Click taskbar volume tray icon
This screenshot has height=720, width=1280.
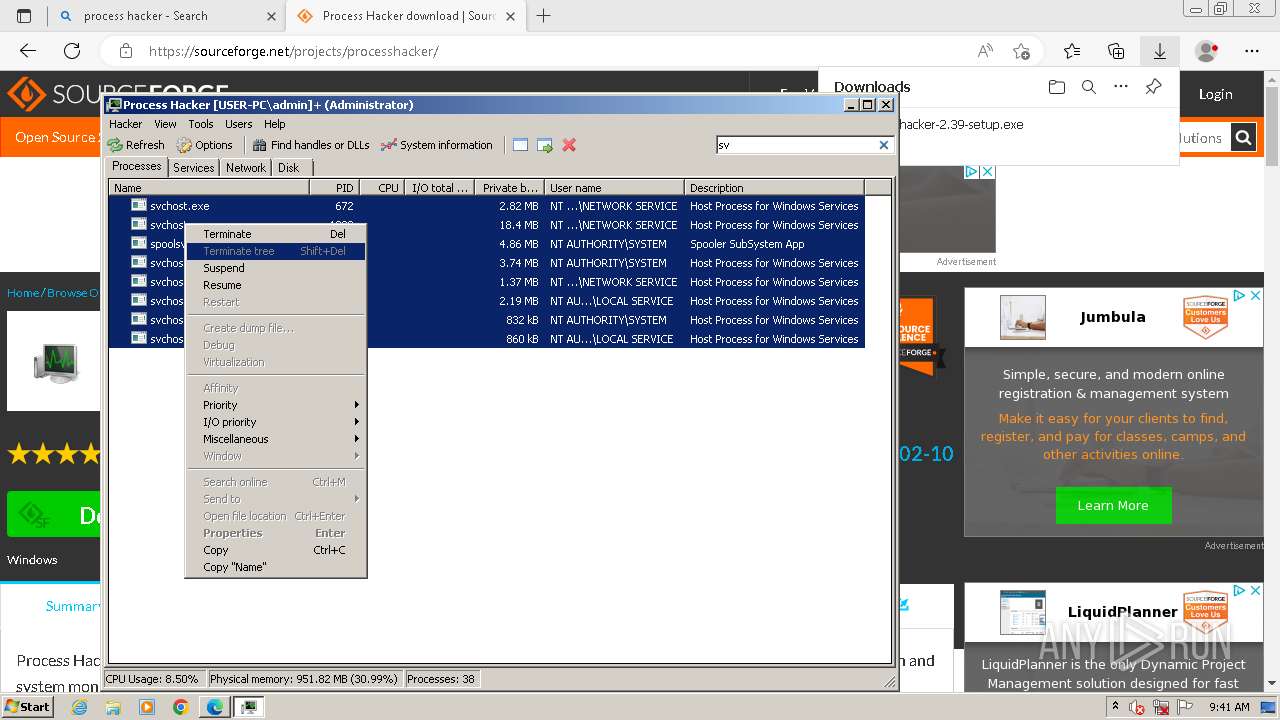(x=1137, y=707)
